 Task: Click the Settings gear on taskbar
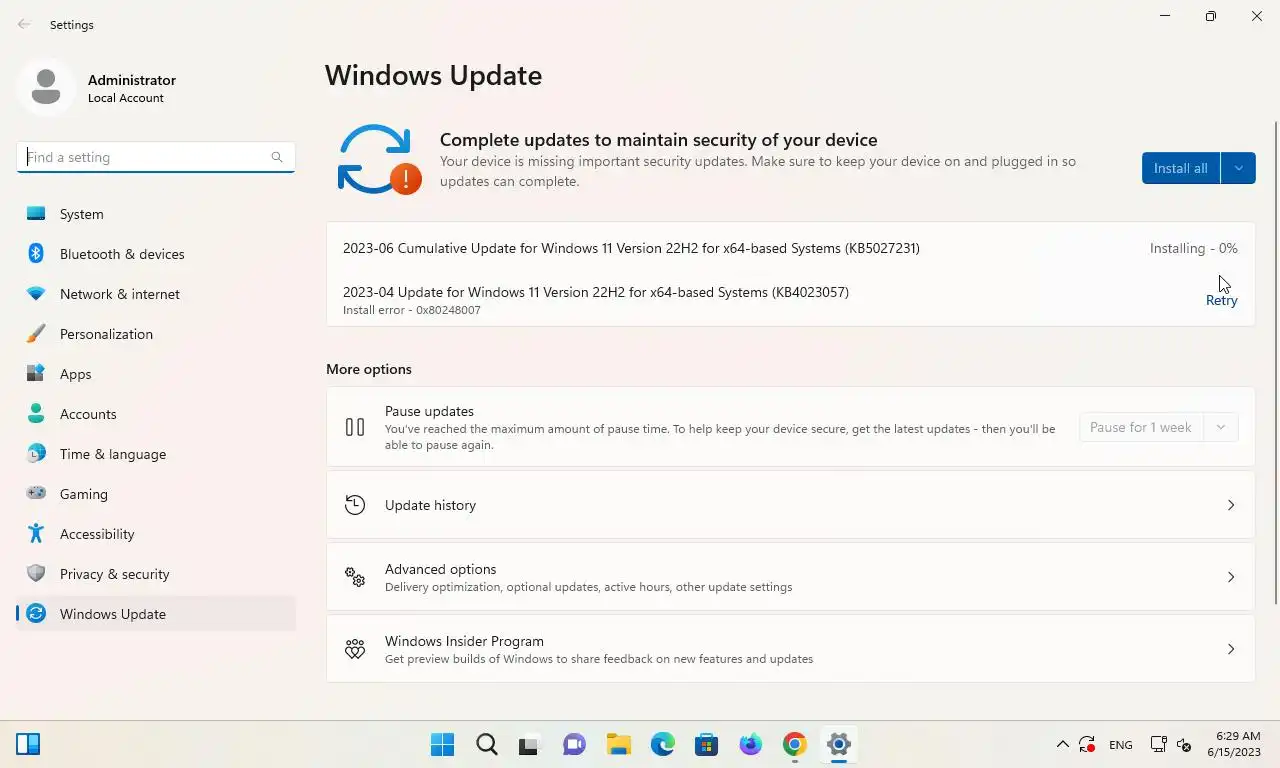click(x=839, y=744)
